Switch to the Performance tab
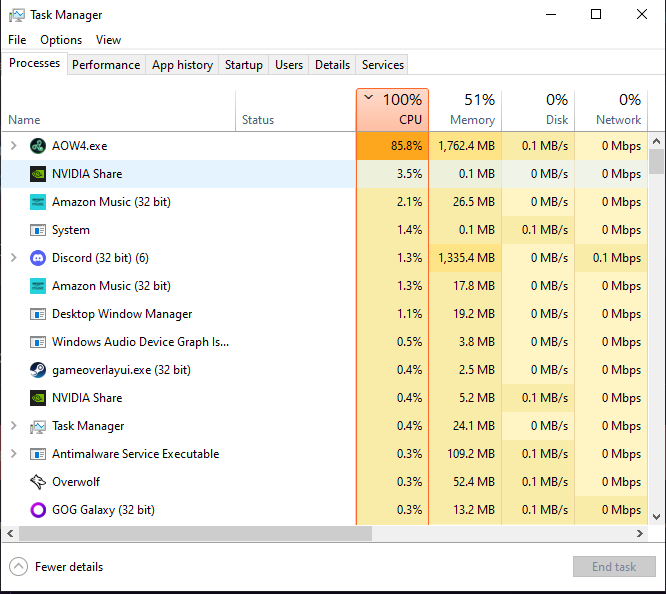 click(x=106, y=65)
